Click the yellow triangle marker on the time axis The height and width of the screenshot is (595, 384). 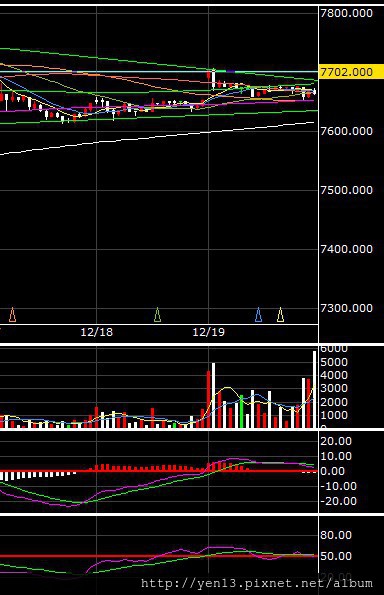click(280, 315)
